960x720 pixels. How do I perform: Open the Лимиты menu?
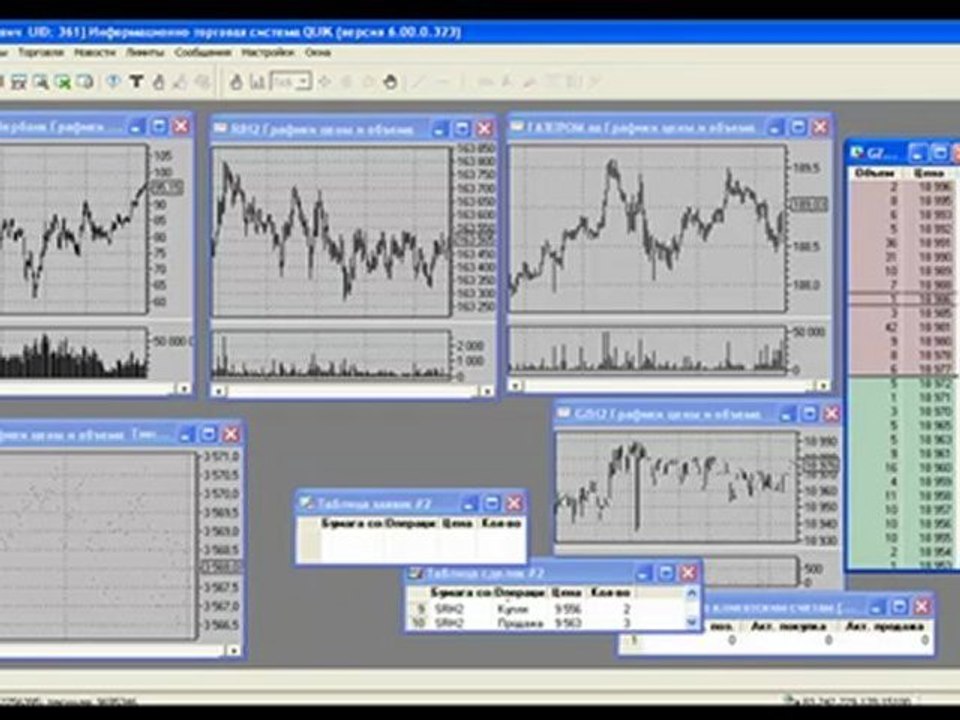[145, 53]
